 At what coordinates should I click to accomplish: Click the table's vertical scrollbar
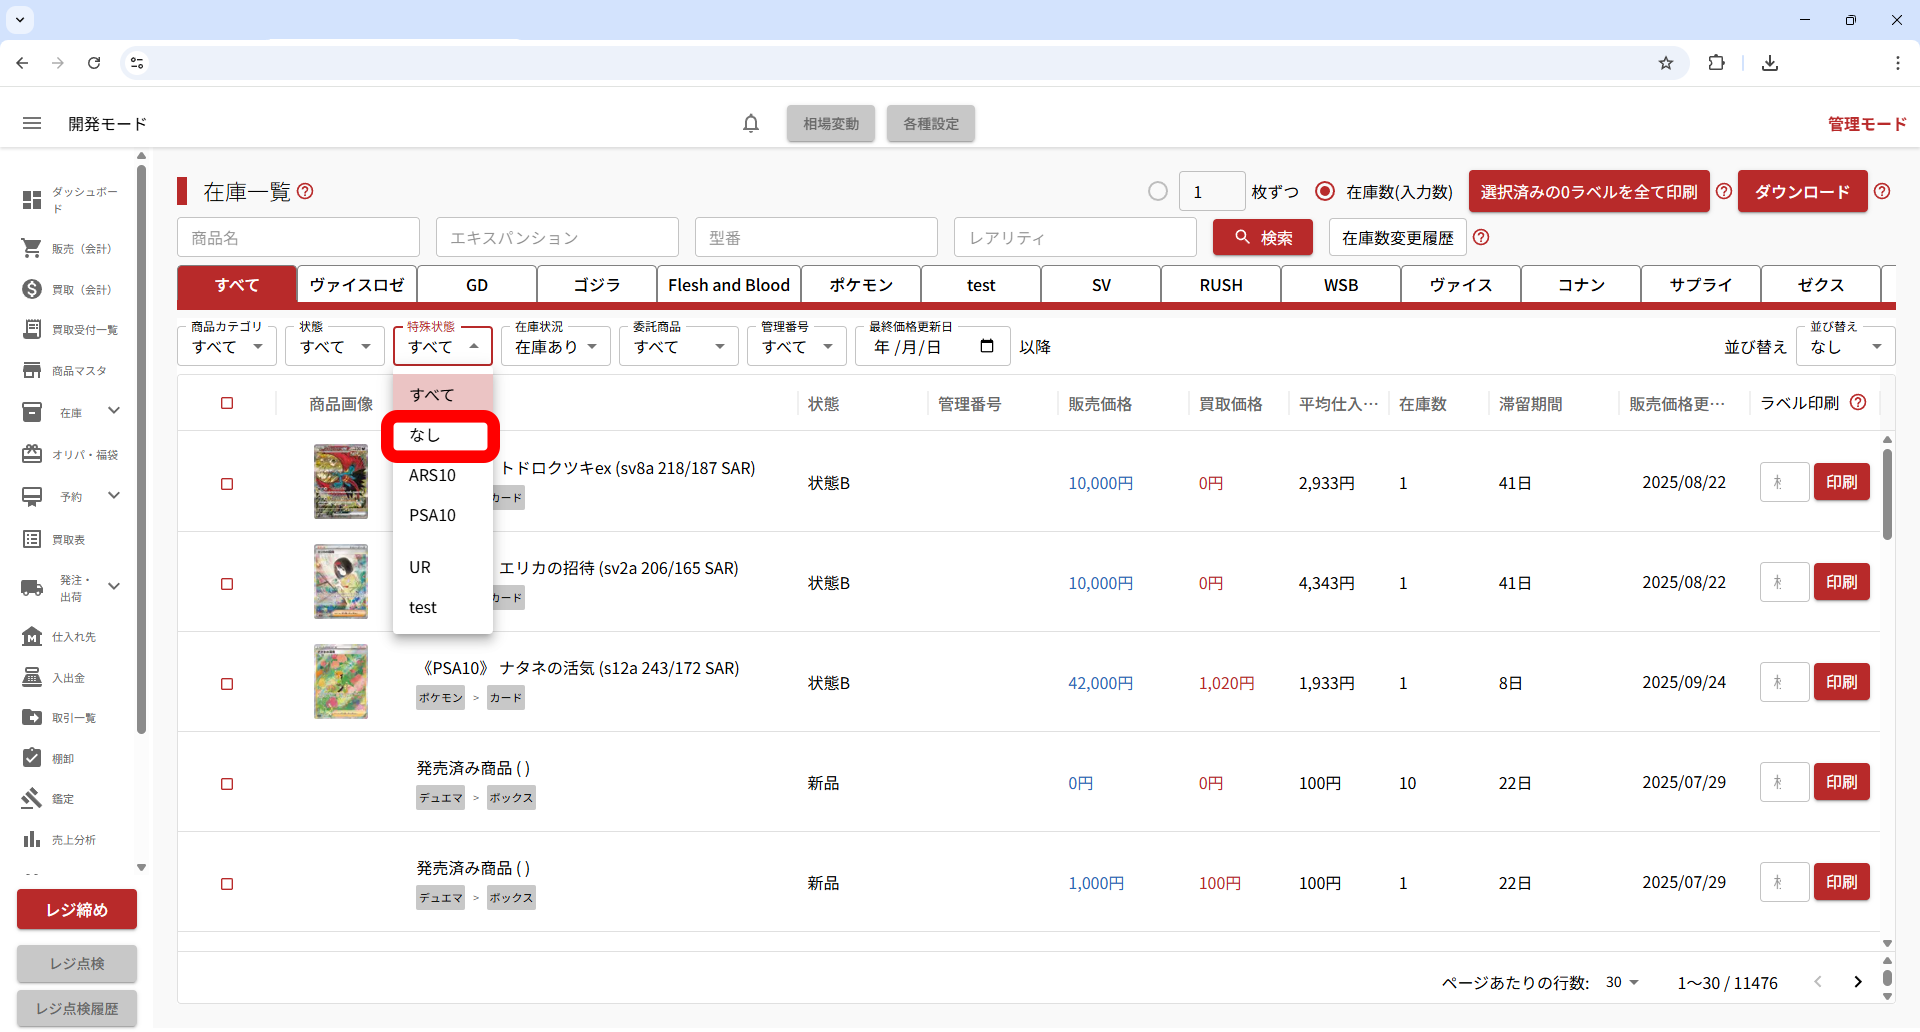(x=1887, y=495)
